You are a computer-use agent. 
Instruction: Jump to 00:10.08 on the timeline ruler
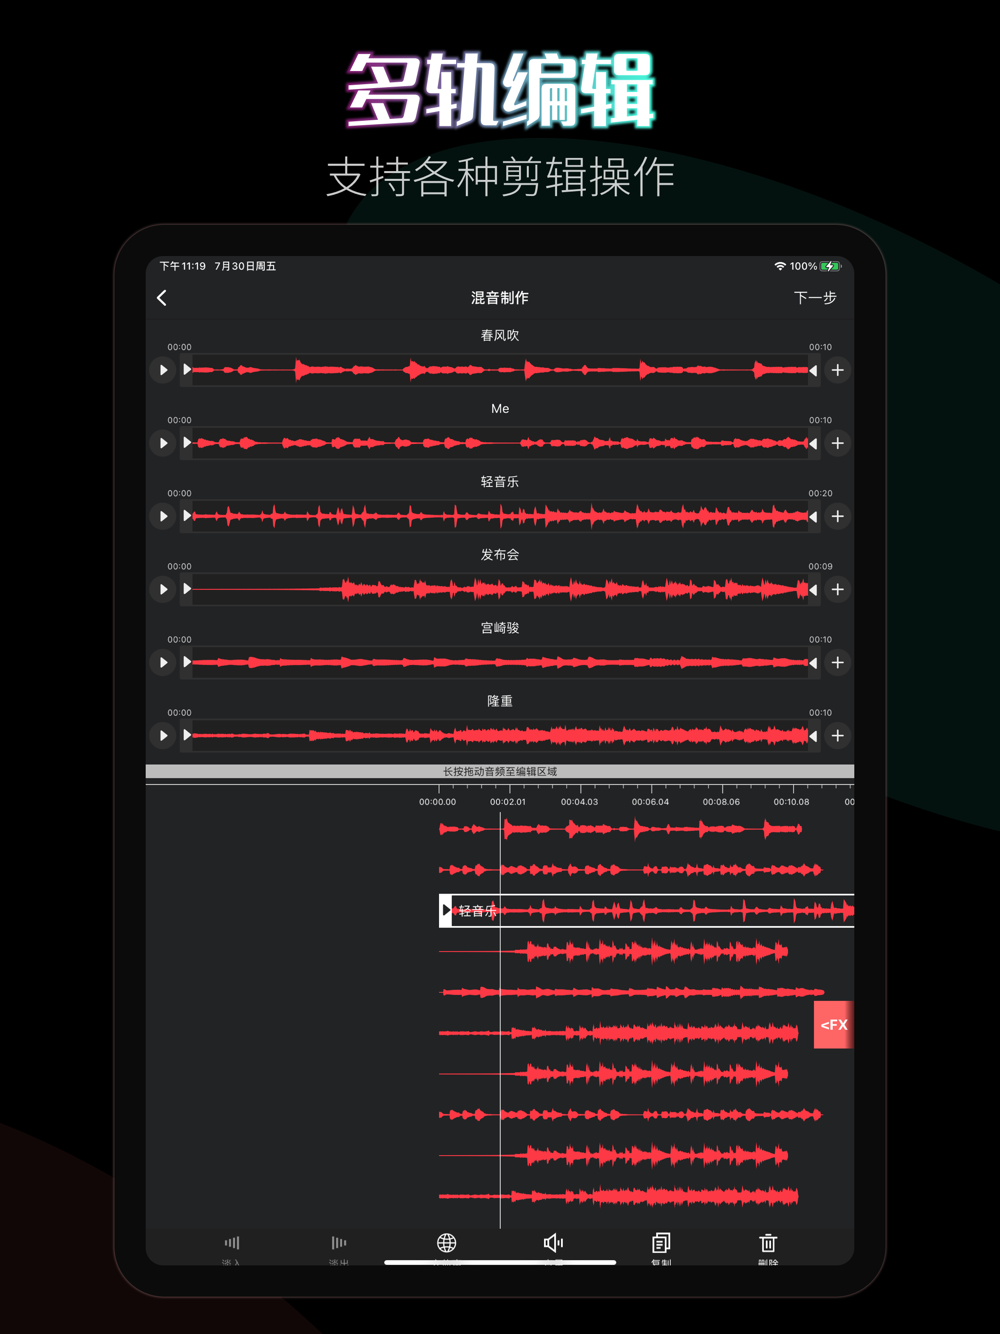tap(792, 801)
